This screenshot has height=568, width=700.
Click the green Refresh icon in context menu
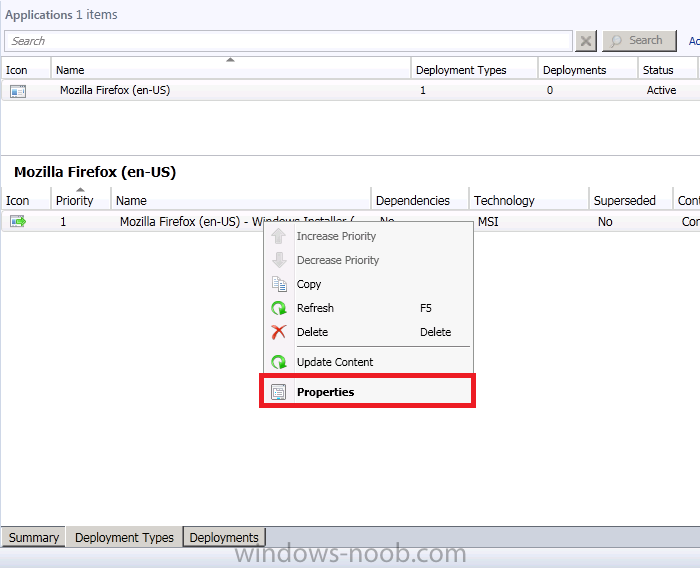[x=279, y=308]
